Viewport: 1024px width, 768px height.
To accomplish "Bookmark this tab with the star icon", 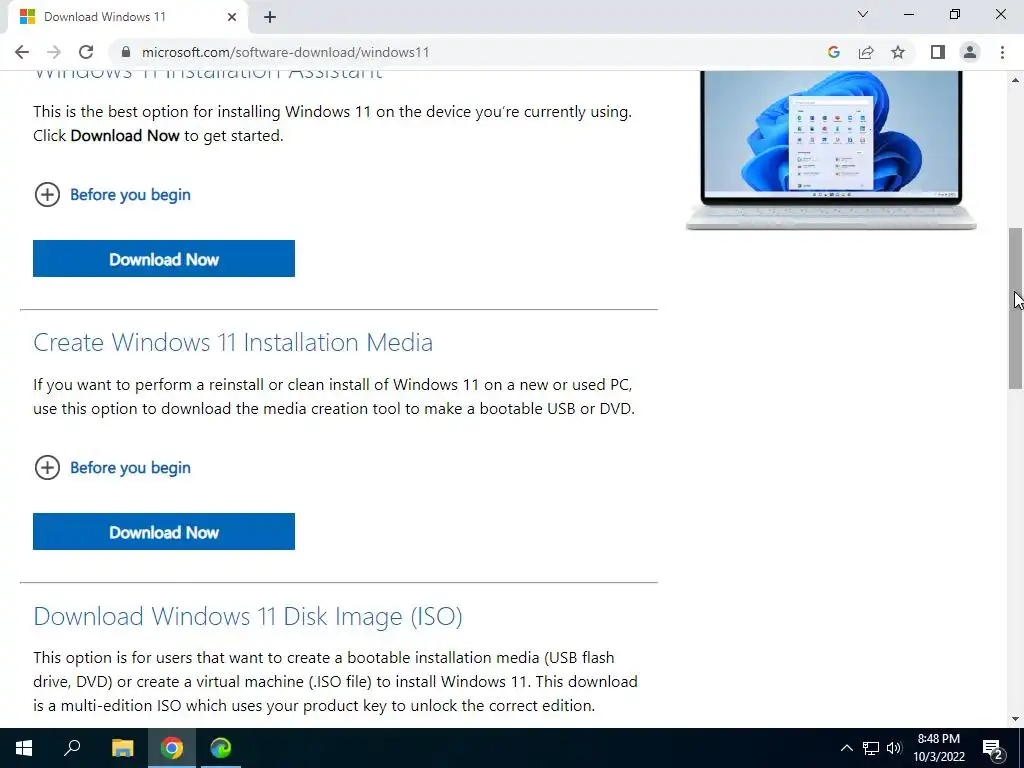I will (x=898, y=52).
